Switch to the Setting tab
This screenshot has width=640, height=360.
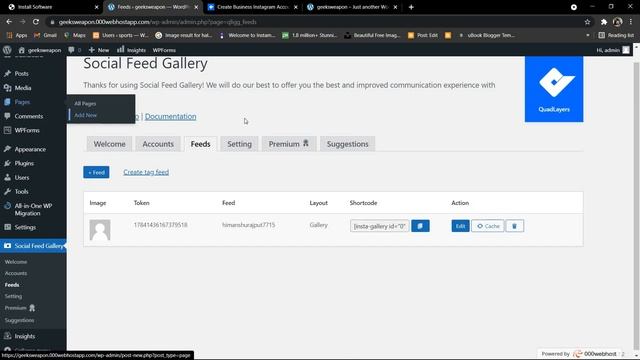tap(239, 144)
